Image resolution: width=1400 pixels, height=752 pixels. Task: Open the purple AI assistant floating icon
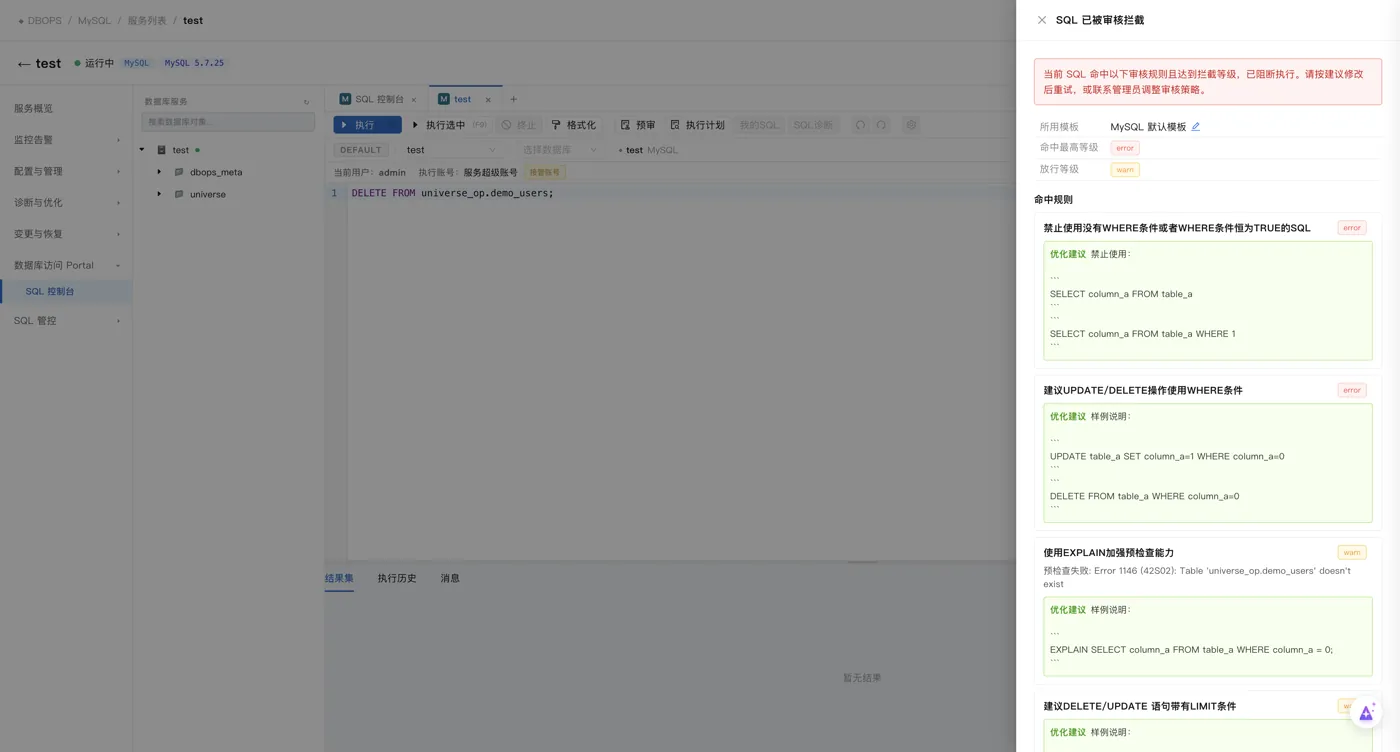click(1365, 713)
